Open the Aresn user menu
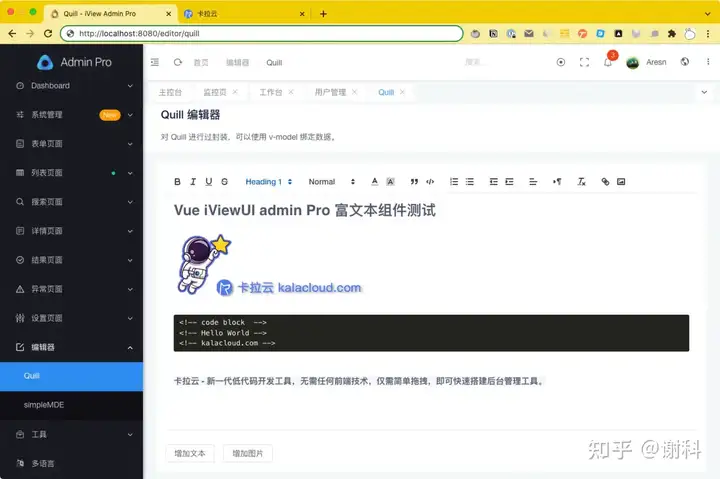The width and height of the screenshot is (720, 479). click(x=647, y=62)
